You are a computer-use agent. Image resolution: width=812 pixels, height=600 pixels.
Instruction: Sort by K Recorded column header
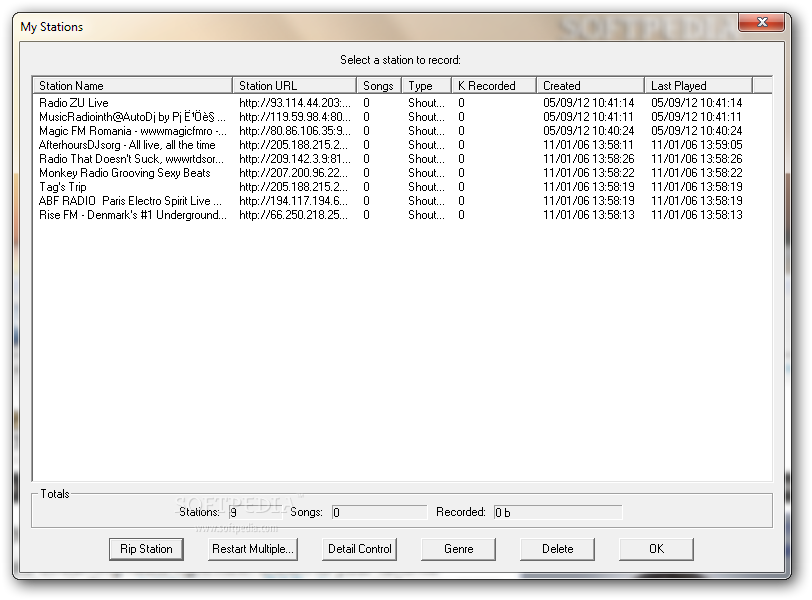pos(494,85)
